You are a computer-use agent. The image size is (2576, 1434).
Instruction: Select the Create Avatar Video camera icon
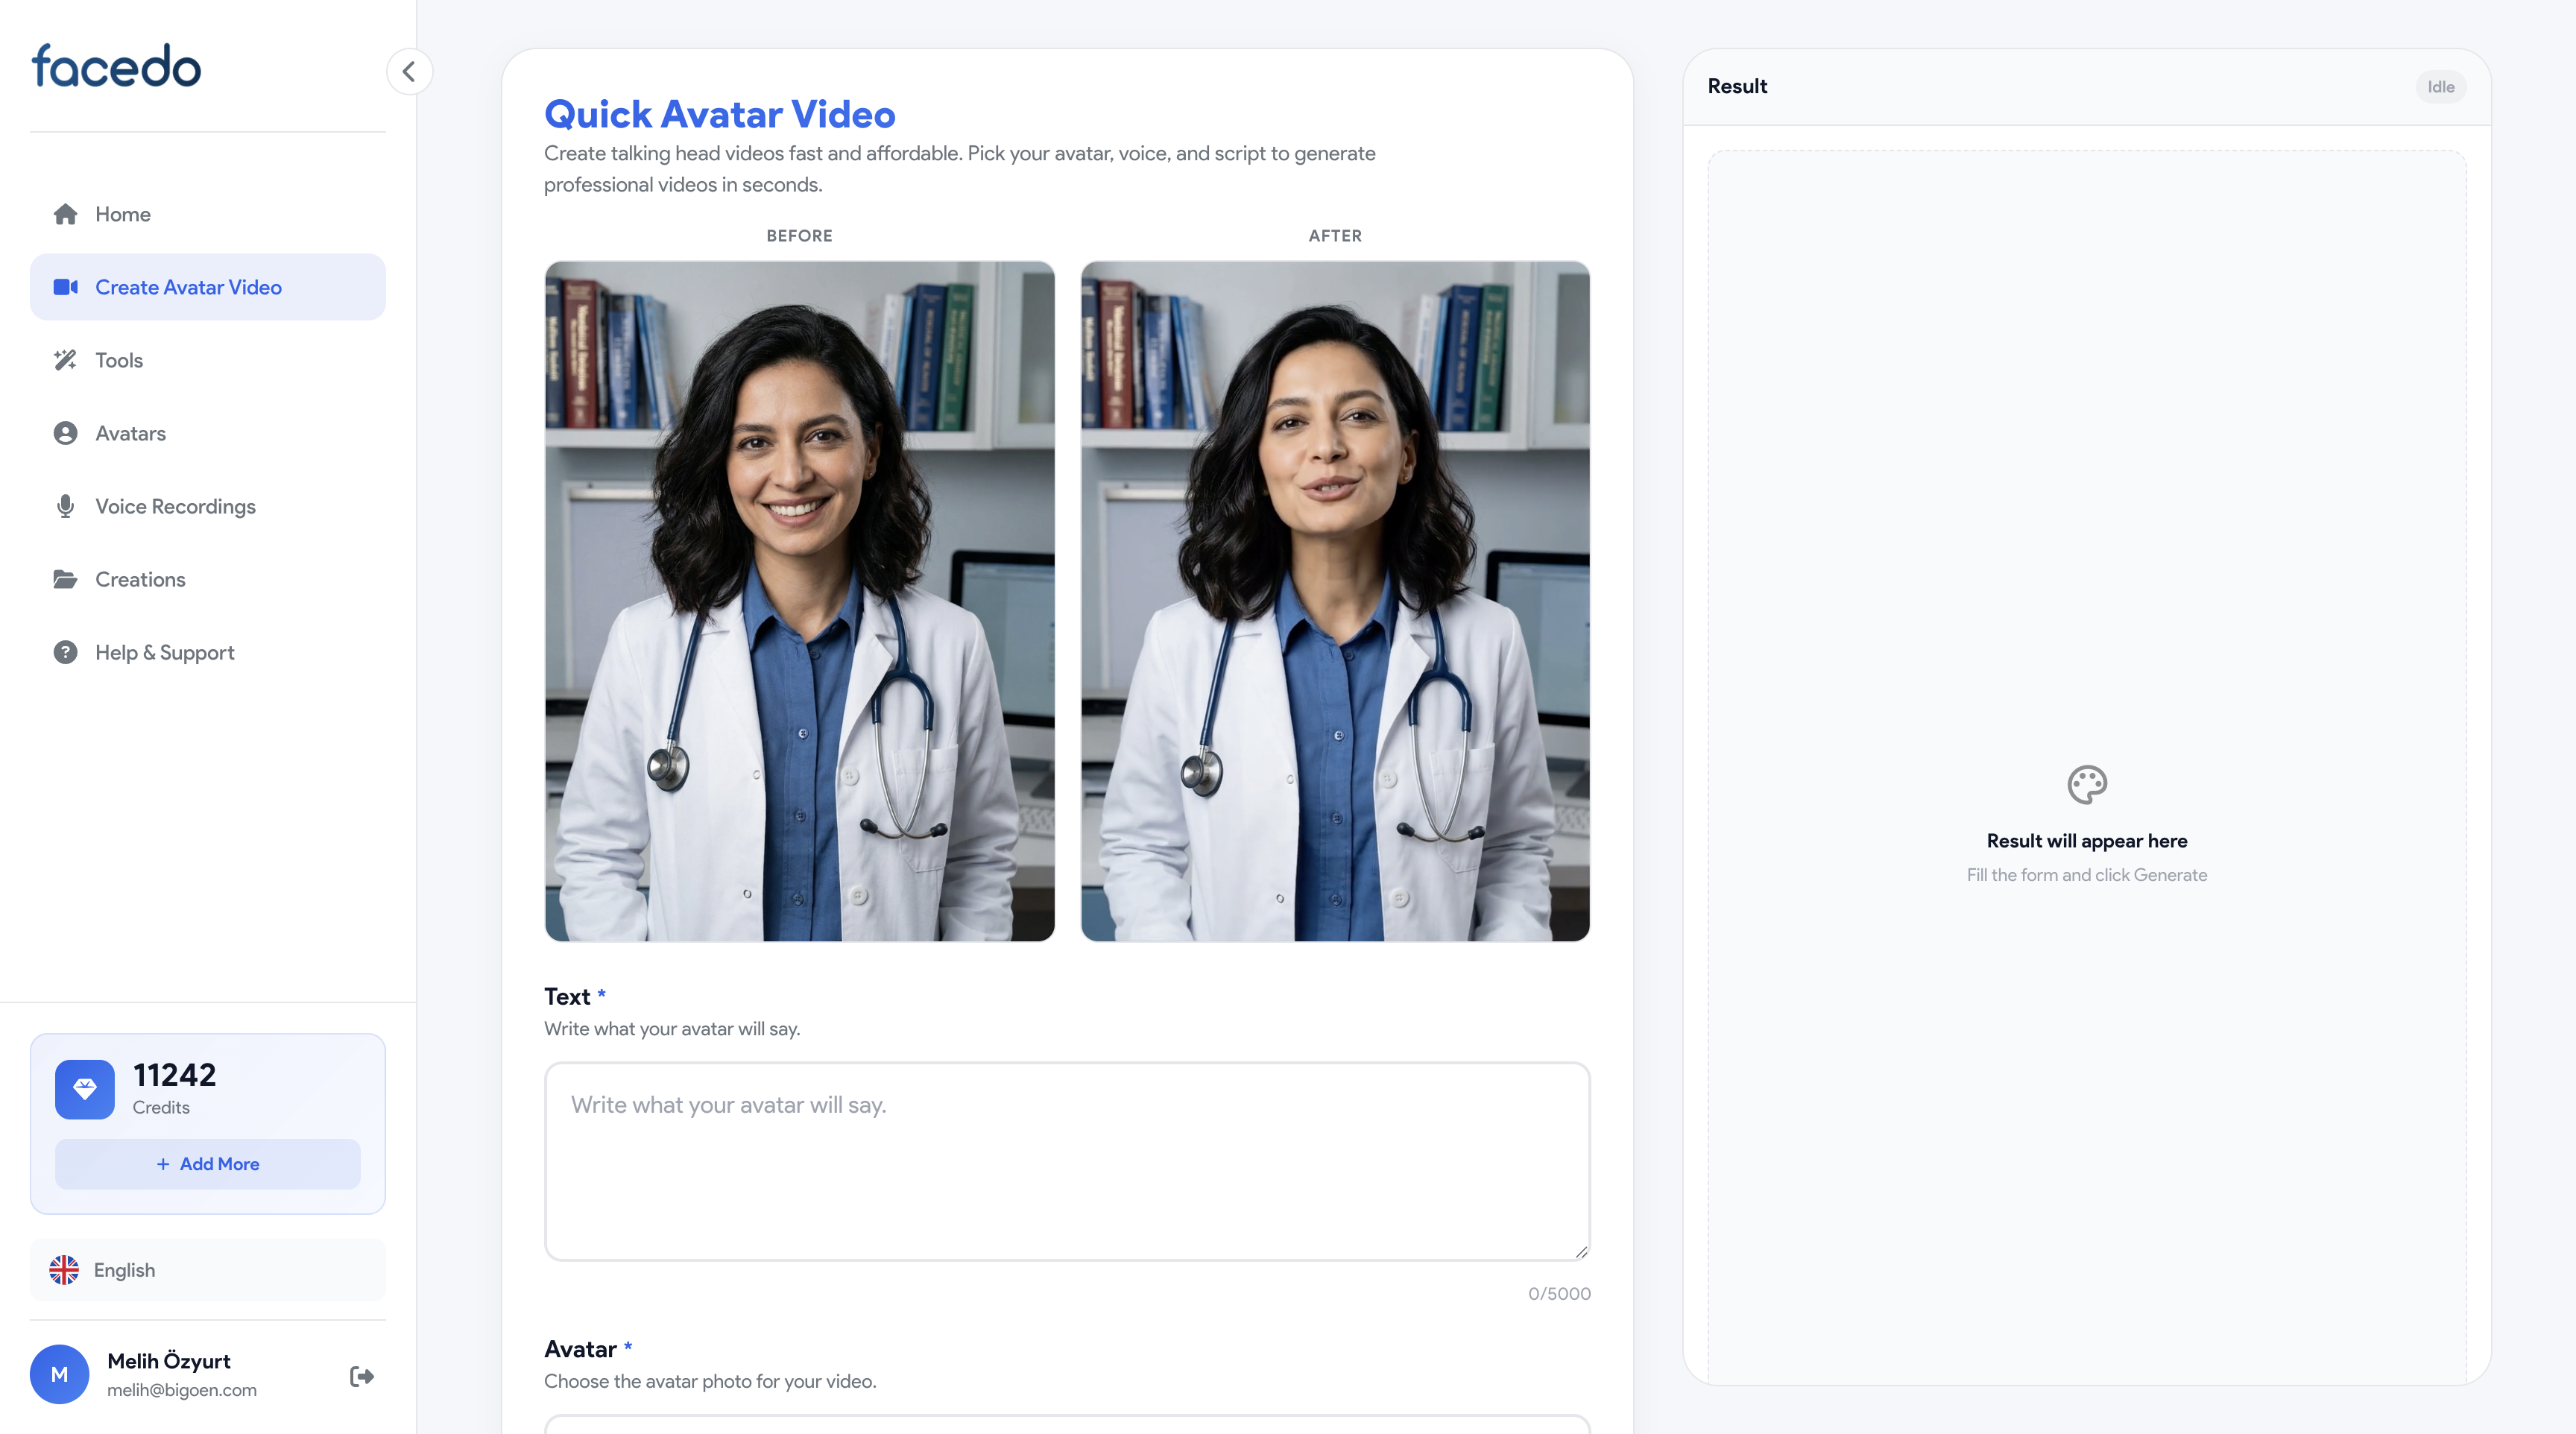pos(65,287)
